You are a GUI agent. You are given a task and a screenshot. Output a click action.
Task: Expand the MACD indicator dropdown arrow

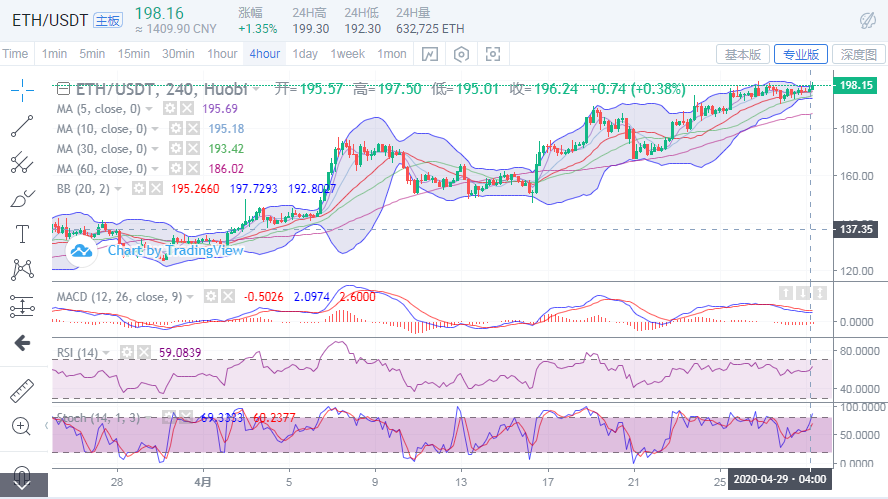tap(190, 297)
